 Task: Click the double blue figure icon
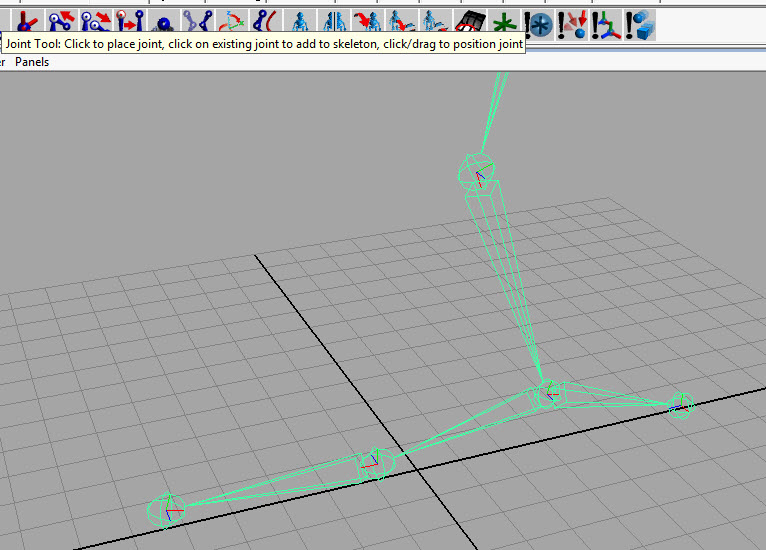click(334, 22)
